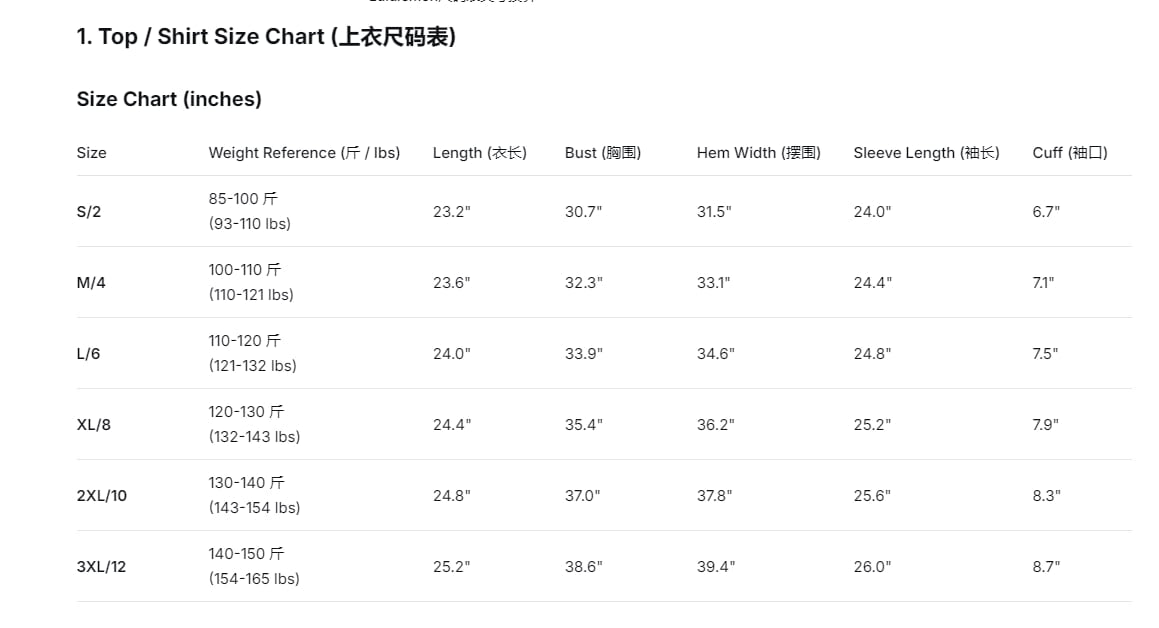Select the L/6 size row label

(88, 353)
